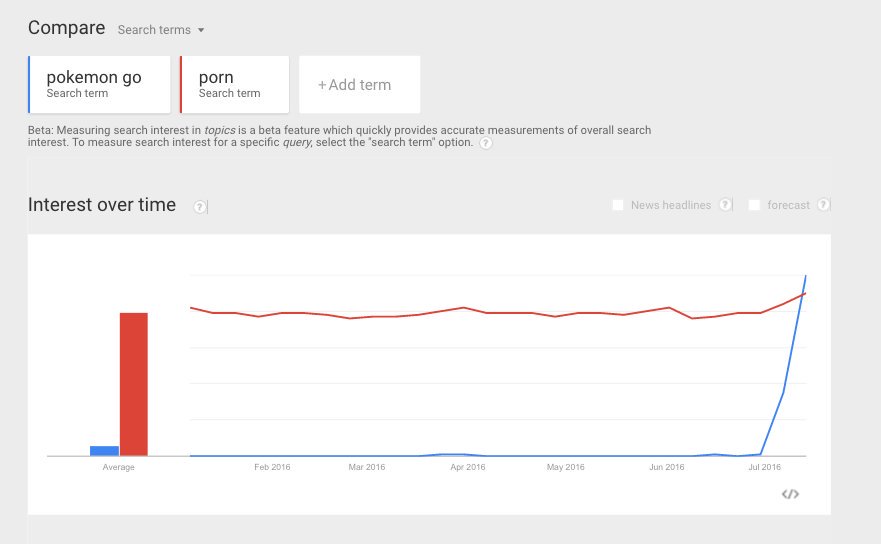Image resolution: width=881 pixels, height=544 pixels.
Task: Click the Jun 2016 axis label
Action: (667, 467)
